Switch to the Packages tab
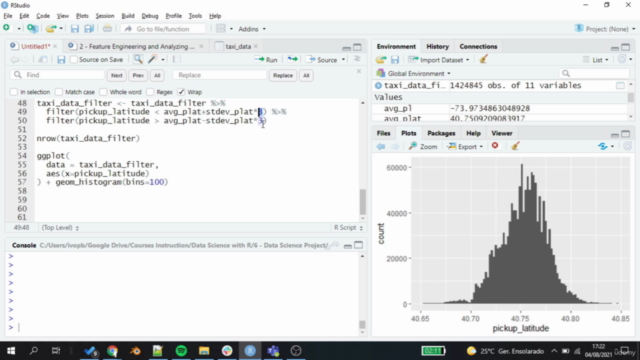640x360 pixels. click(441, 133)
